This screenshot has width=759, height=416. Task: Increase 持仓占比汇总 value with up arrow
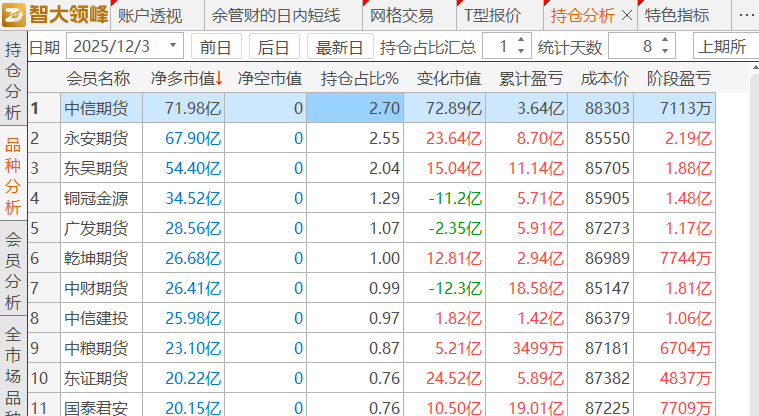[x=521, y=41]
